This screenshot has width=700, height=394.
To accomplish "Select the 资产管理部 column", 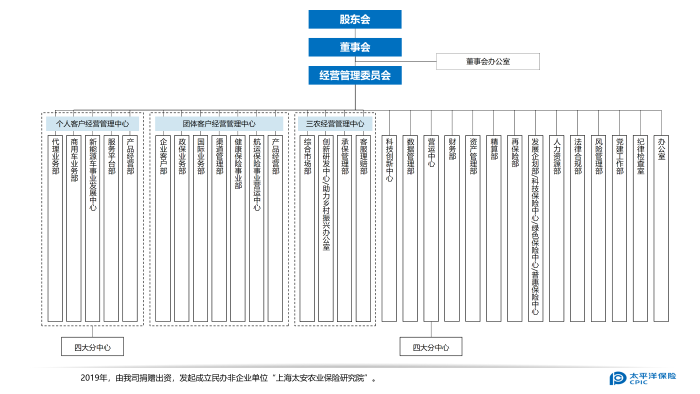I will 473,228.
